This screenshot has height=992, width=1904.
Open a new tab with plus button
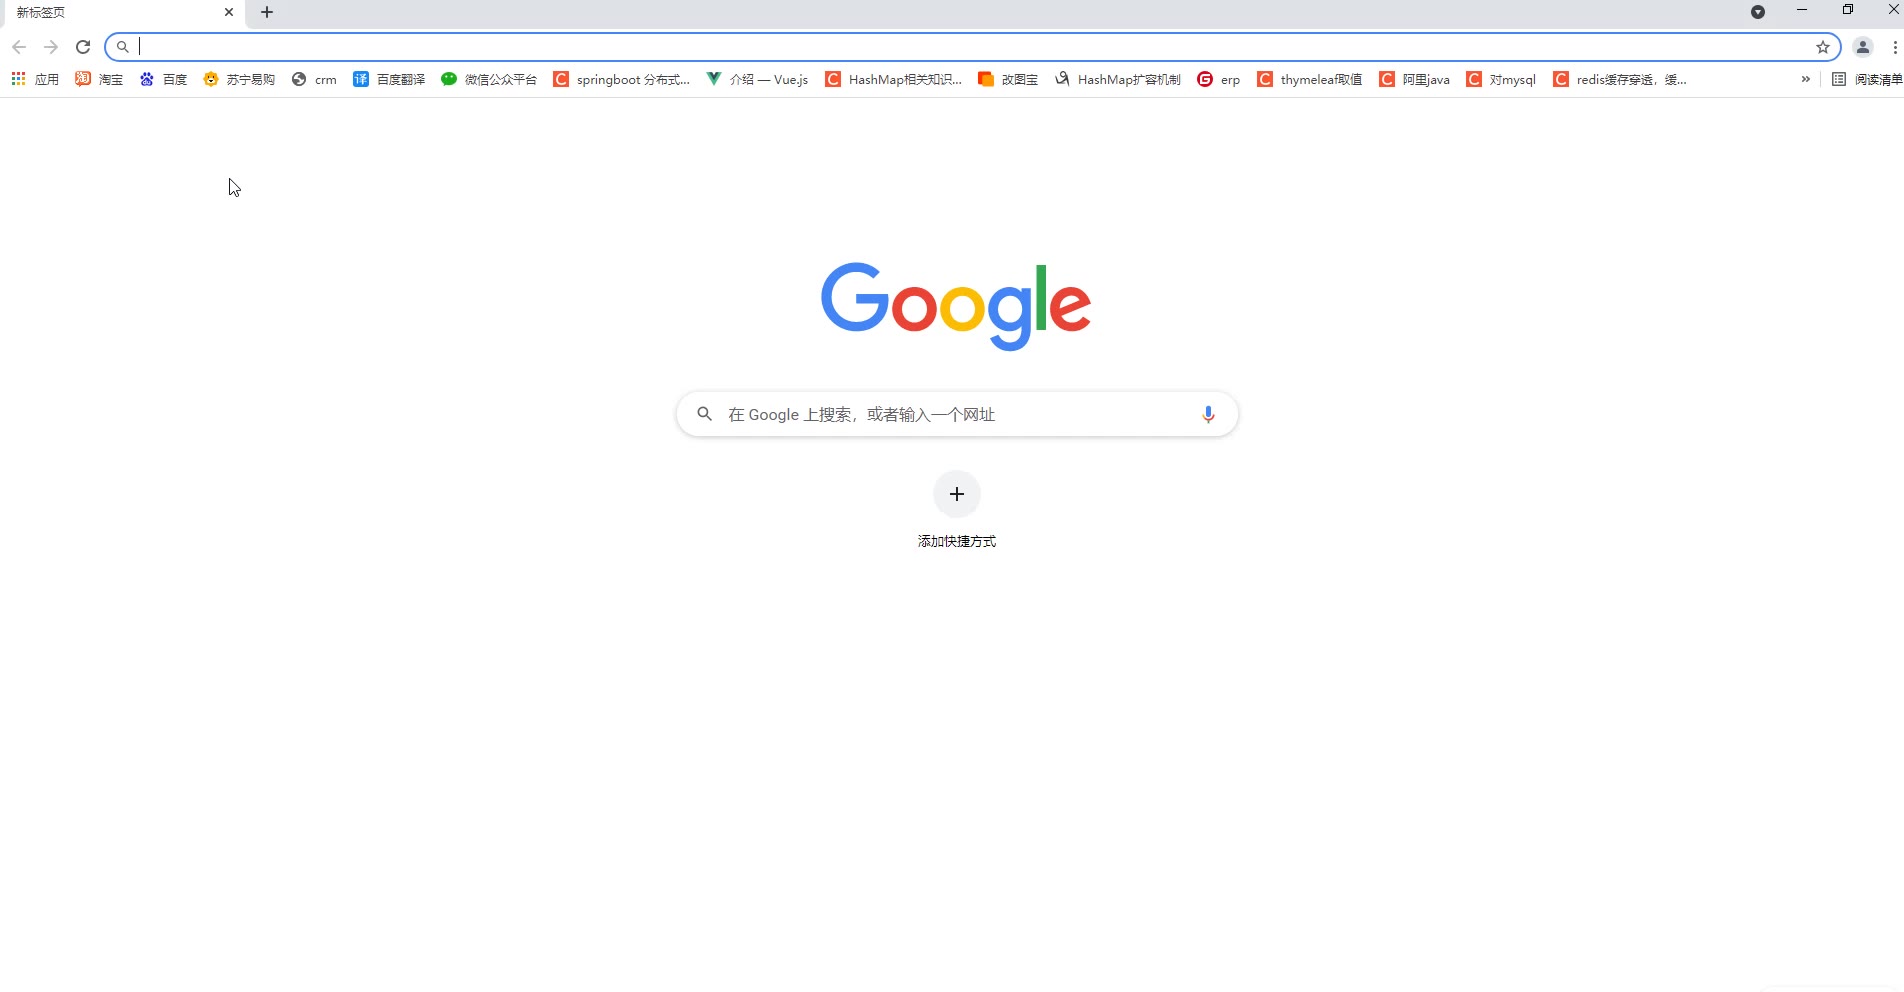tap(267, 12)
